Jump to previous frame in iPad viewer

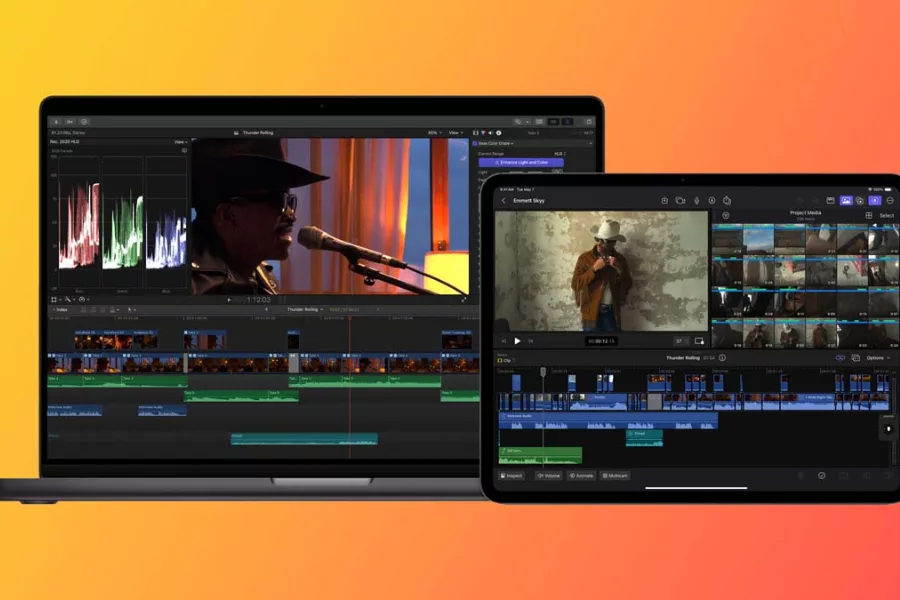504,341
